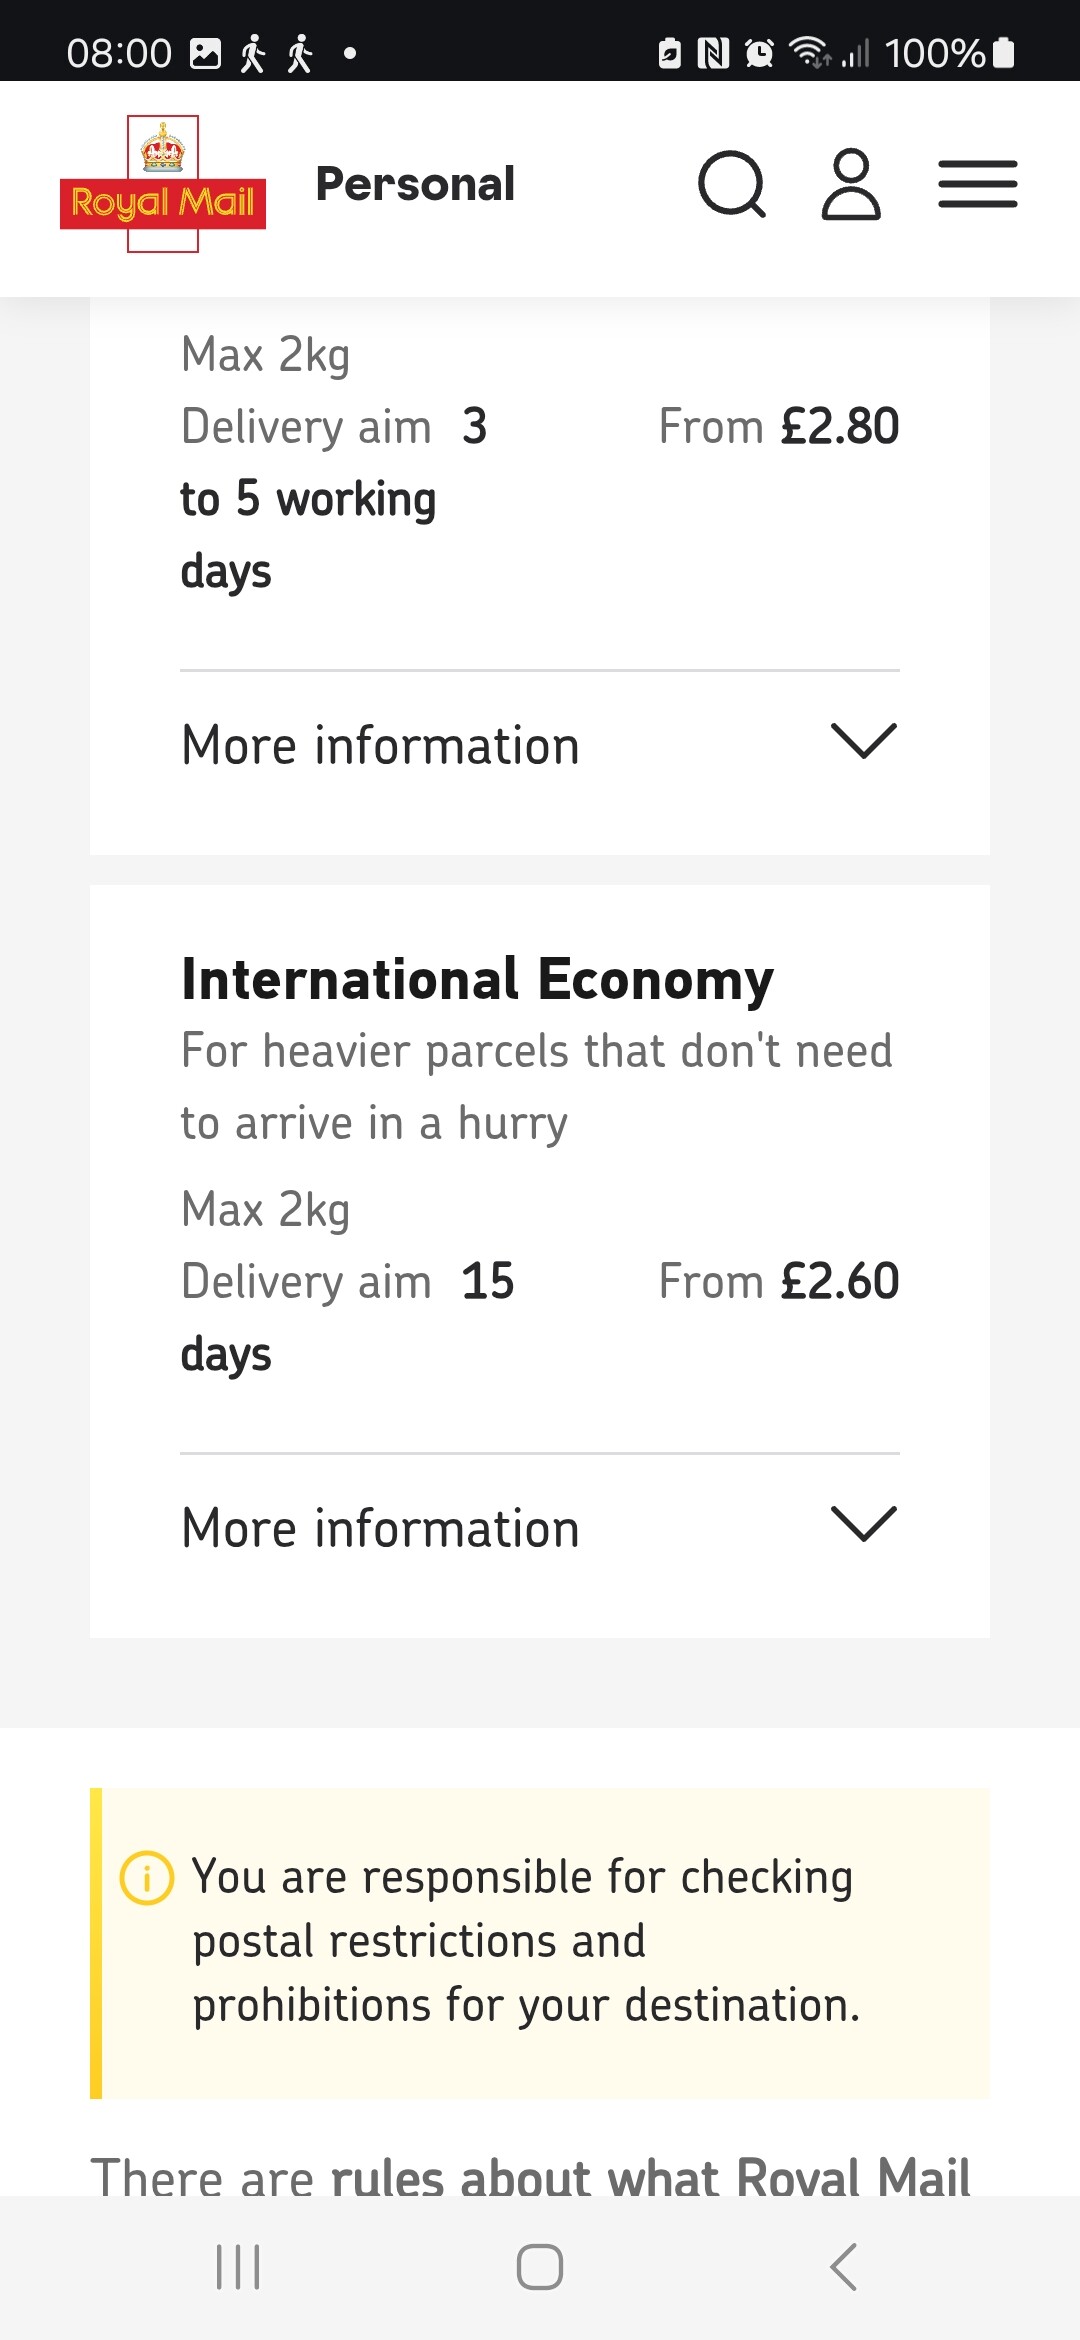Open the hamburger navigation menu

click(977, 185)
